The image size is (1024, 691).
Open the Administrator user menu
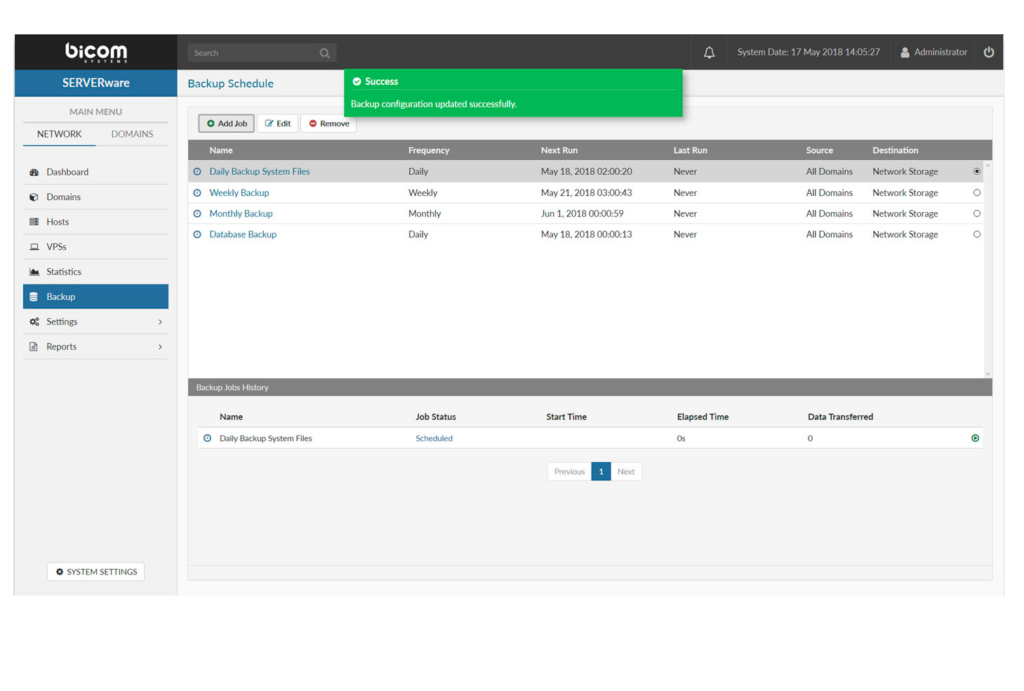pyautogui.click(x=934, y=52)
